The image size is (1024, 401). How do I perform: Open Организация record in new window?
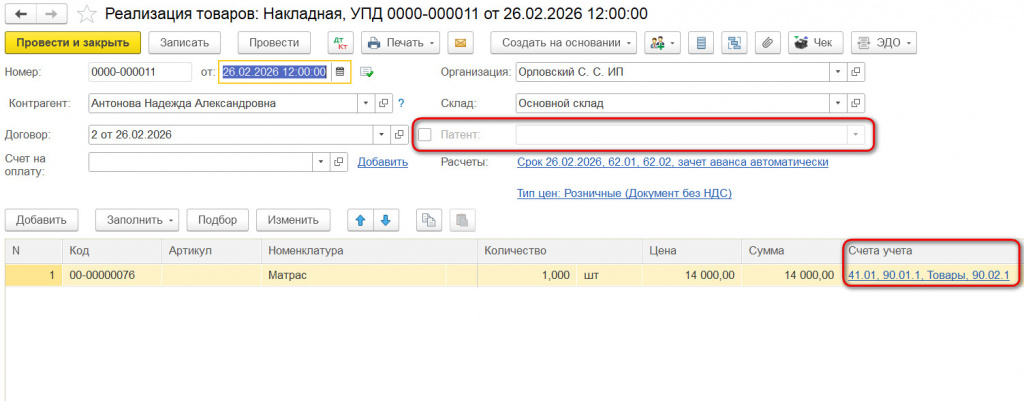point(856,72)
